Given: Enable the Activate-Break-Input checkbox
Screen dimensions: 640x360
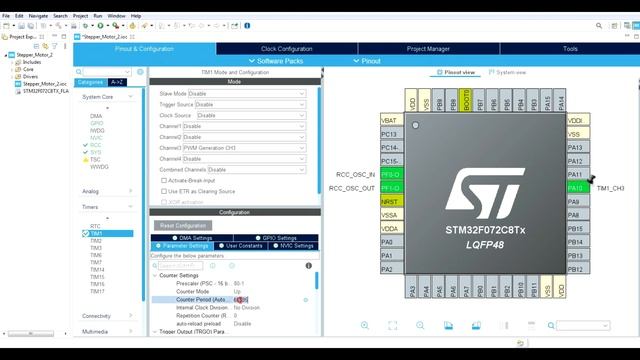Looking at the screenshot, I should pyautogui.click(x=164, y=180).
